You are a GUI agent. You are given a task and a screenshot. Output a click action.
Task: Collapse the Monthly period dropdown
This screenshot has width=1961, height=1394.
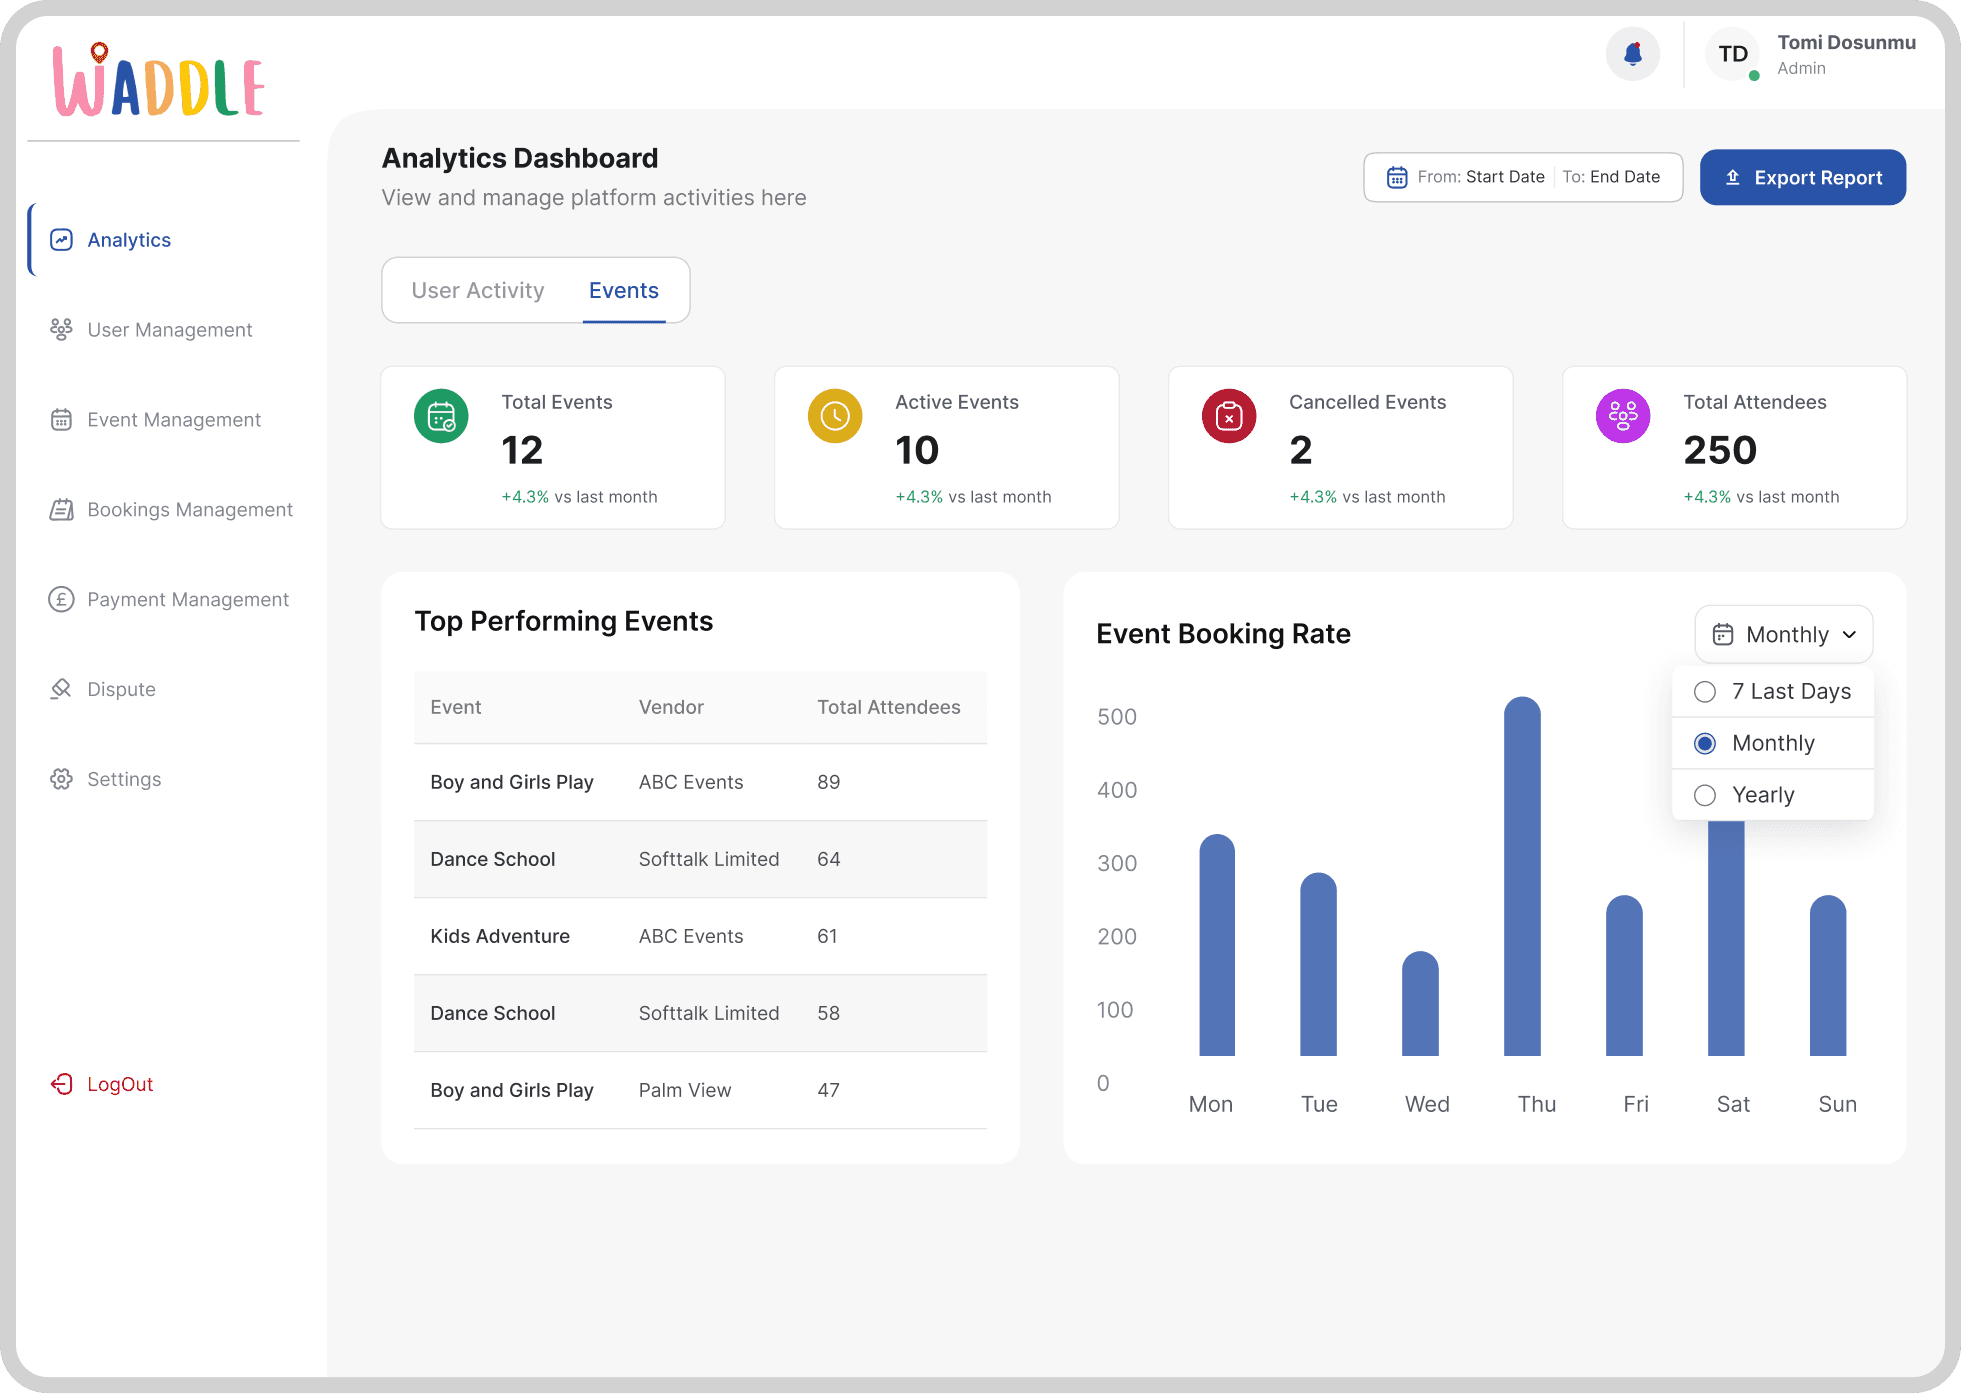1784,634
